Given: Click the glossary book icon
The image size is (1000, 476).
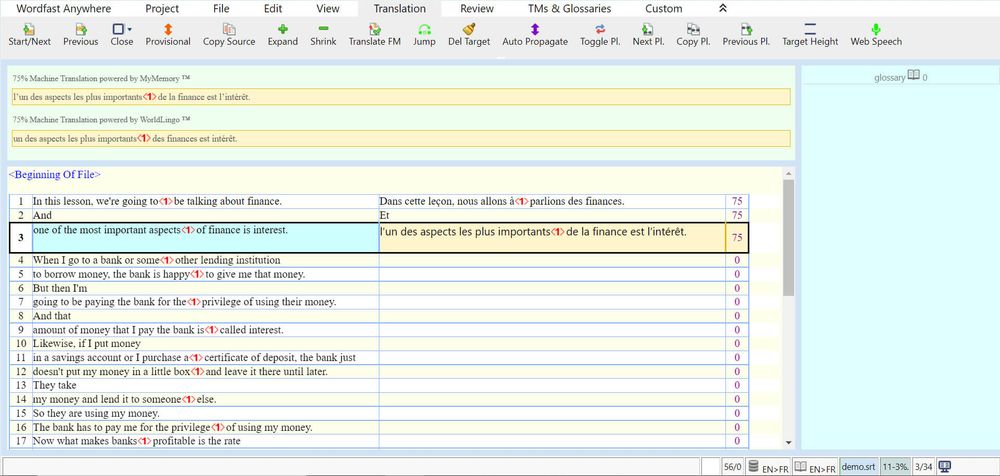Looking at the screenshot, I should click(913, 76).
